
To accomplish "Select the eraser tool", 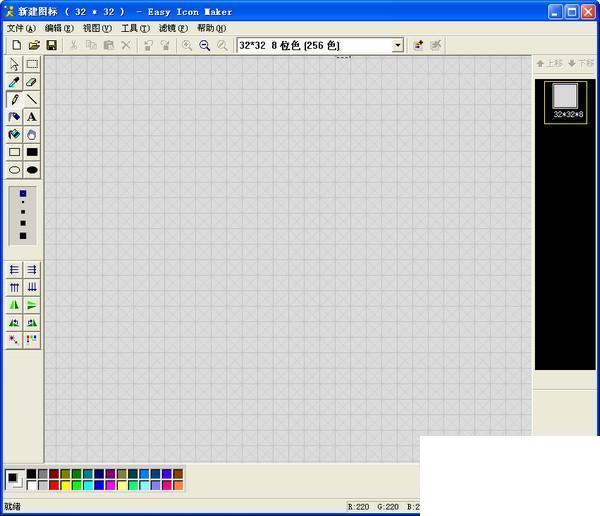I will click(32, 82).
